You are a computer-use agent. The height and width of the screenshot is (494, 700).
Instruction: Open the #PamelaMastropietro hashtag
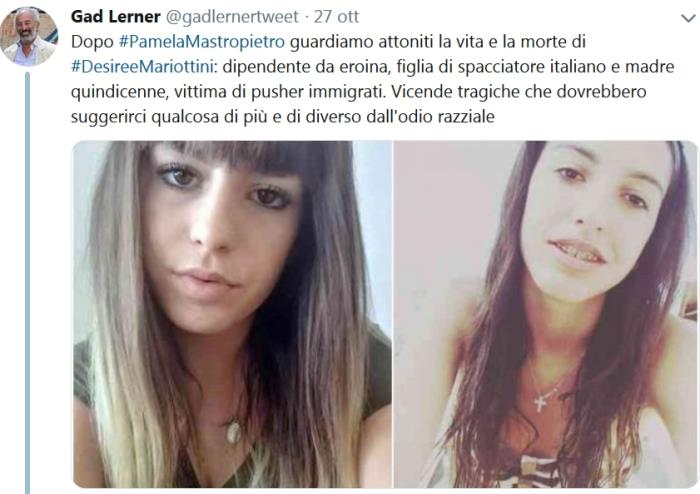202,42
